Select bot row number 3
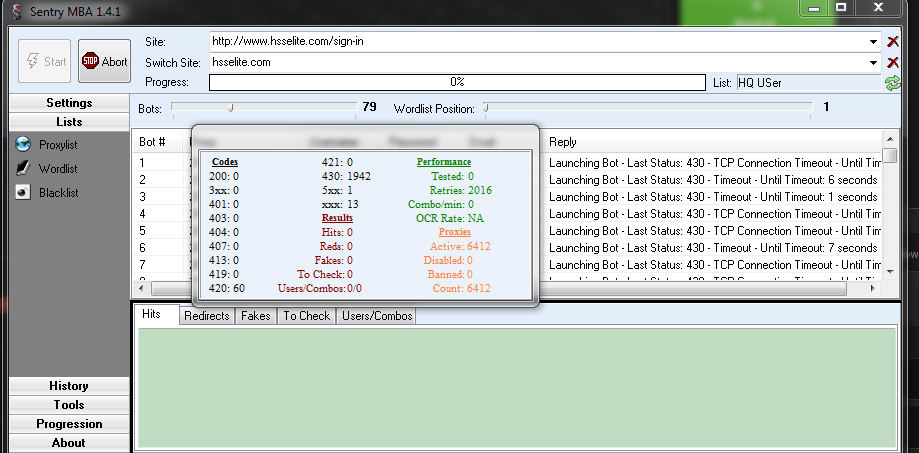Screen dimensions: 919x453 (142, 197)
